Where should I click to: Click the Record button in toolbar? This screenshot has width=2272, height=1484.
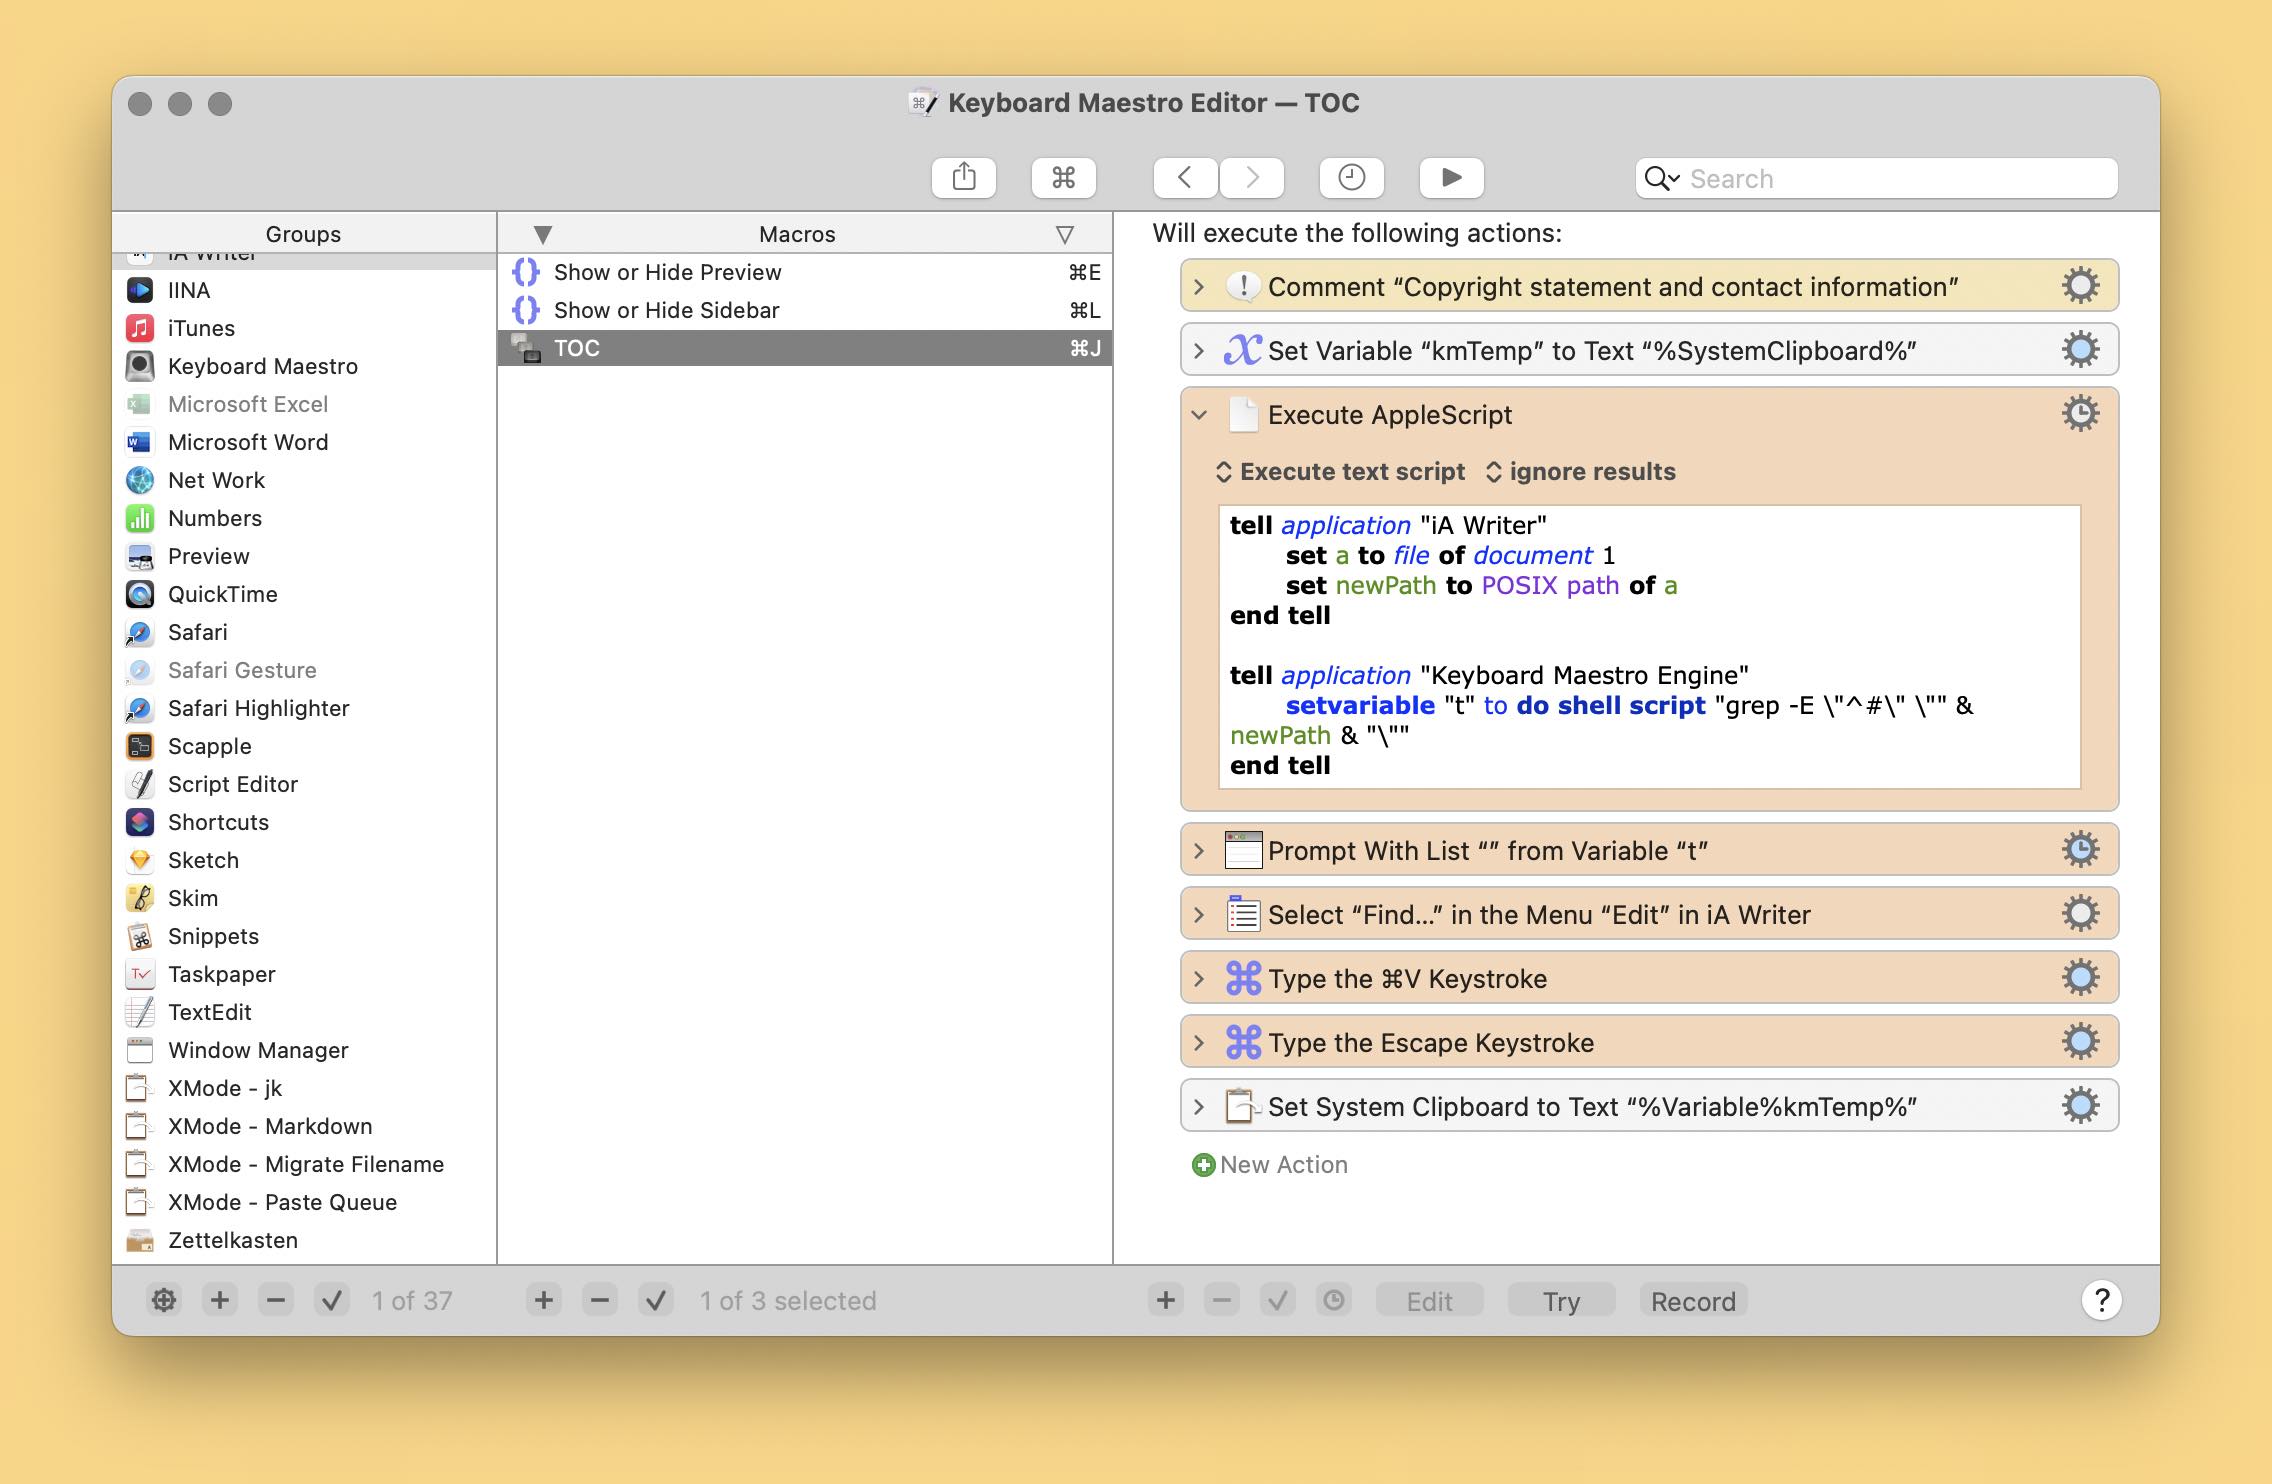(1691, 1298)
